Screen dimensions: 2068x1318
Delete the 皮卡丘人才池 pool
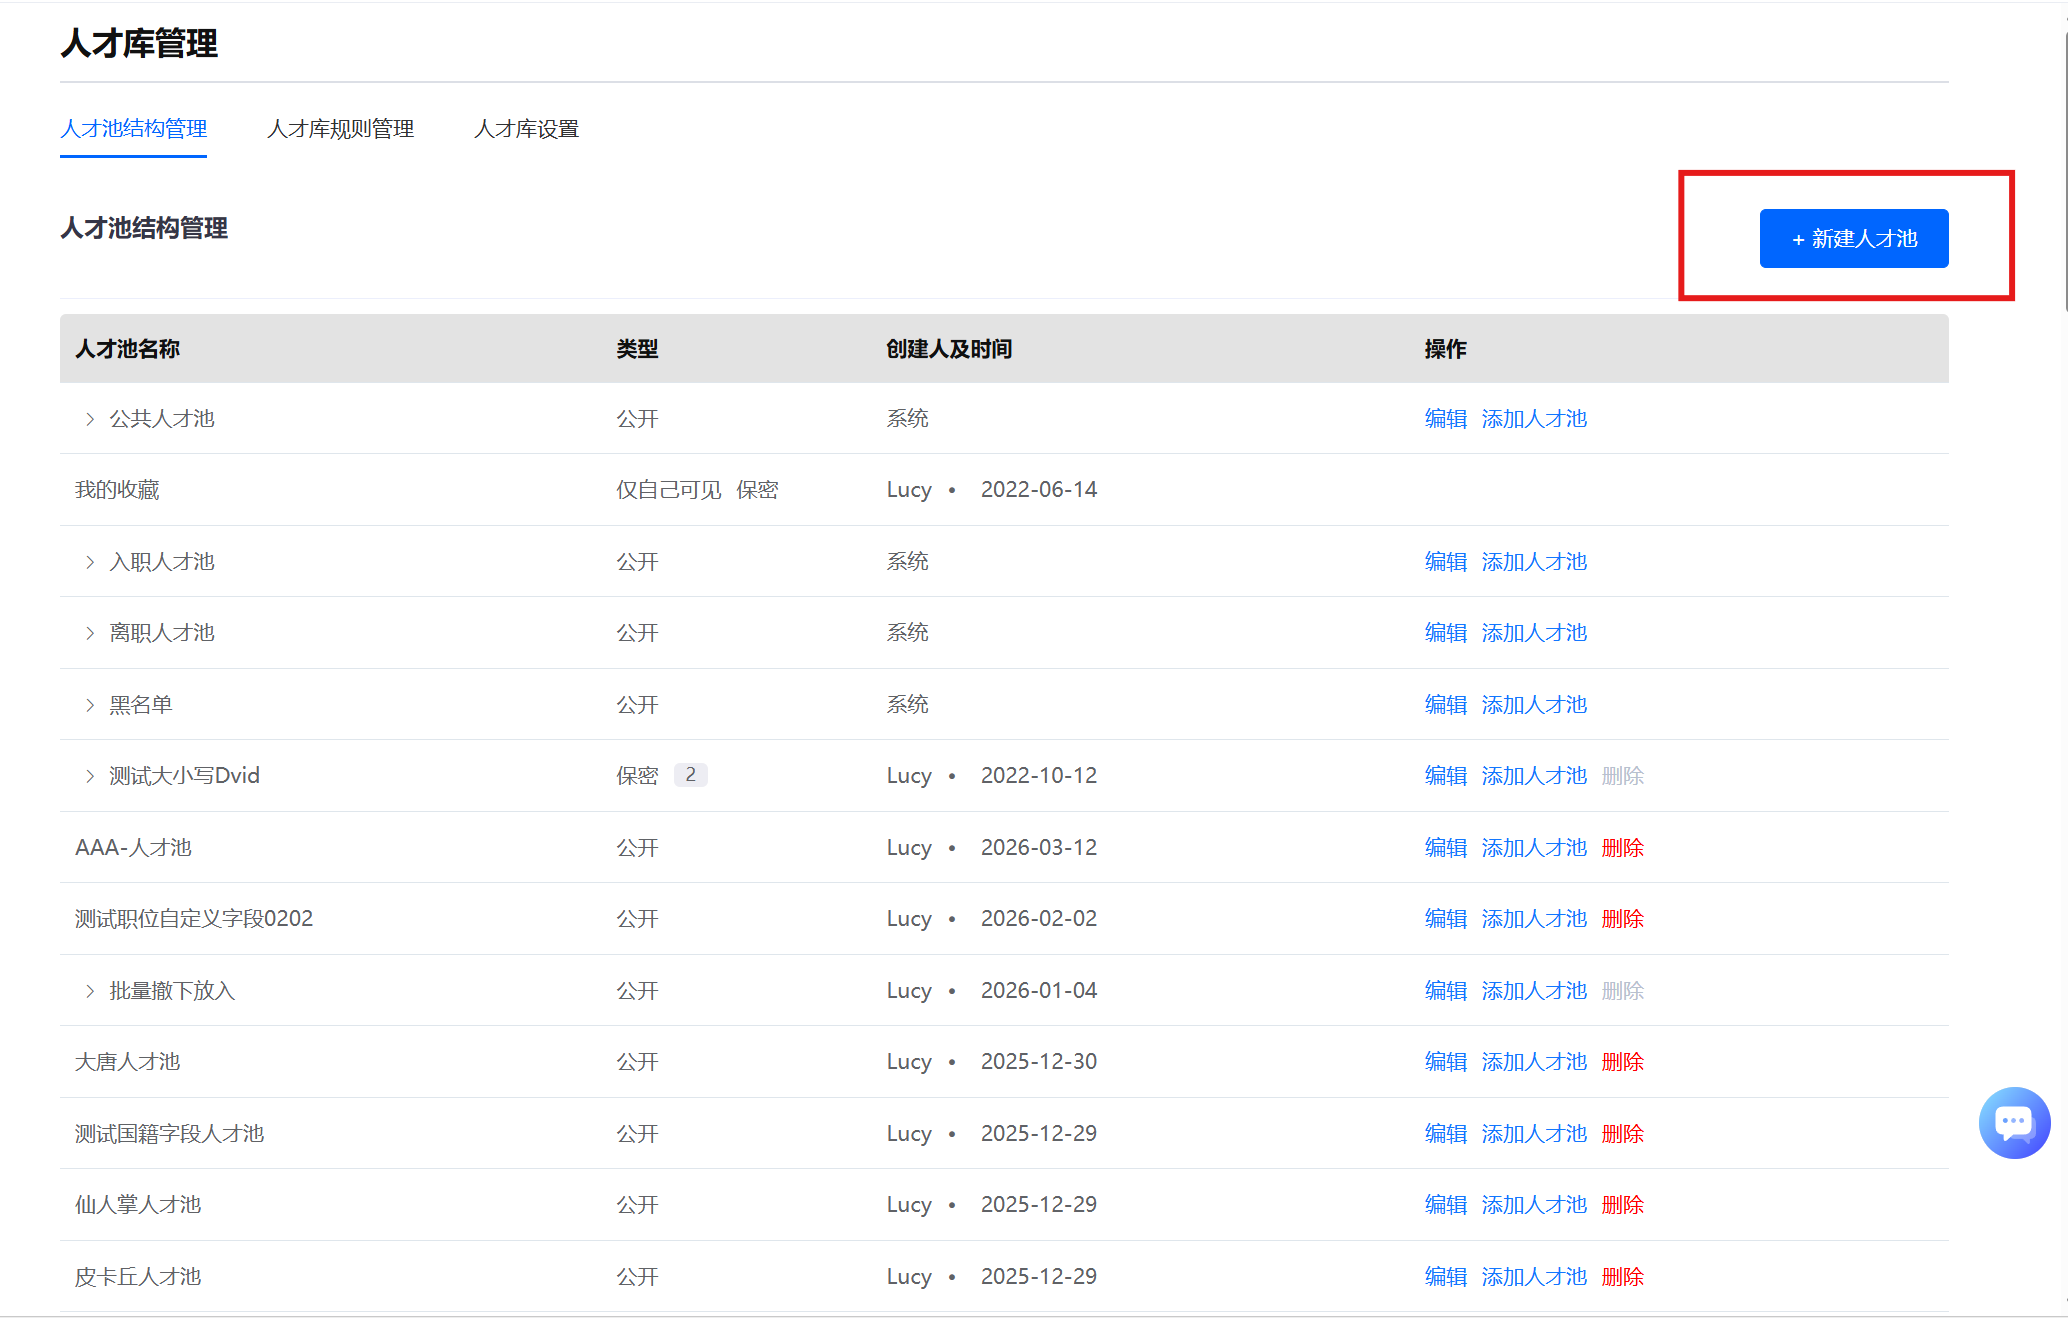[x=1623, y=1277]
